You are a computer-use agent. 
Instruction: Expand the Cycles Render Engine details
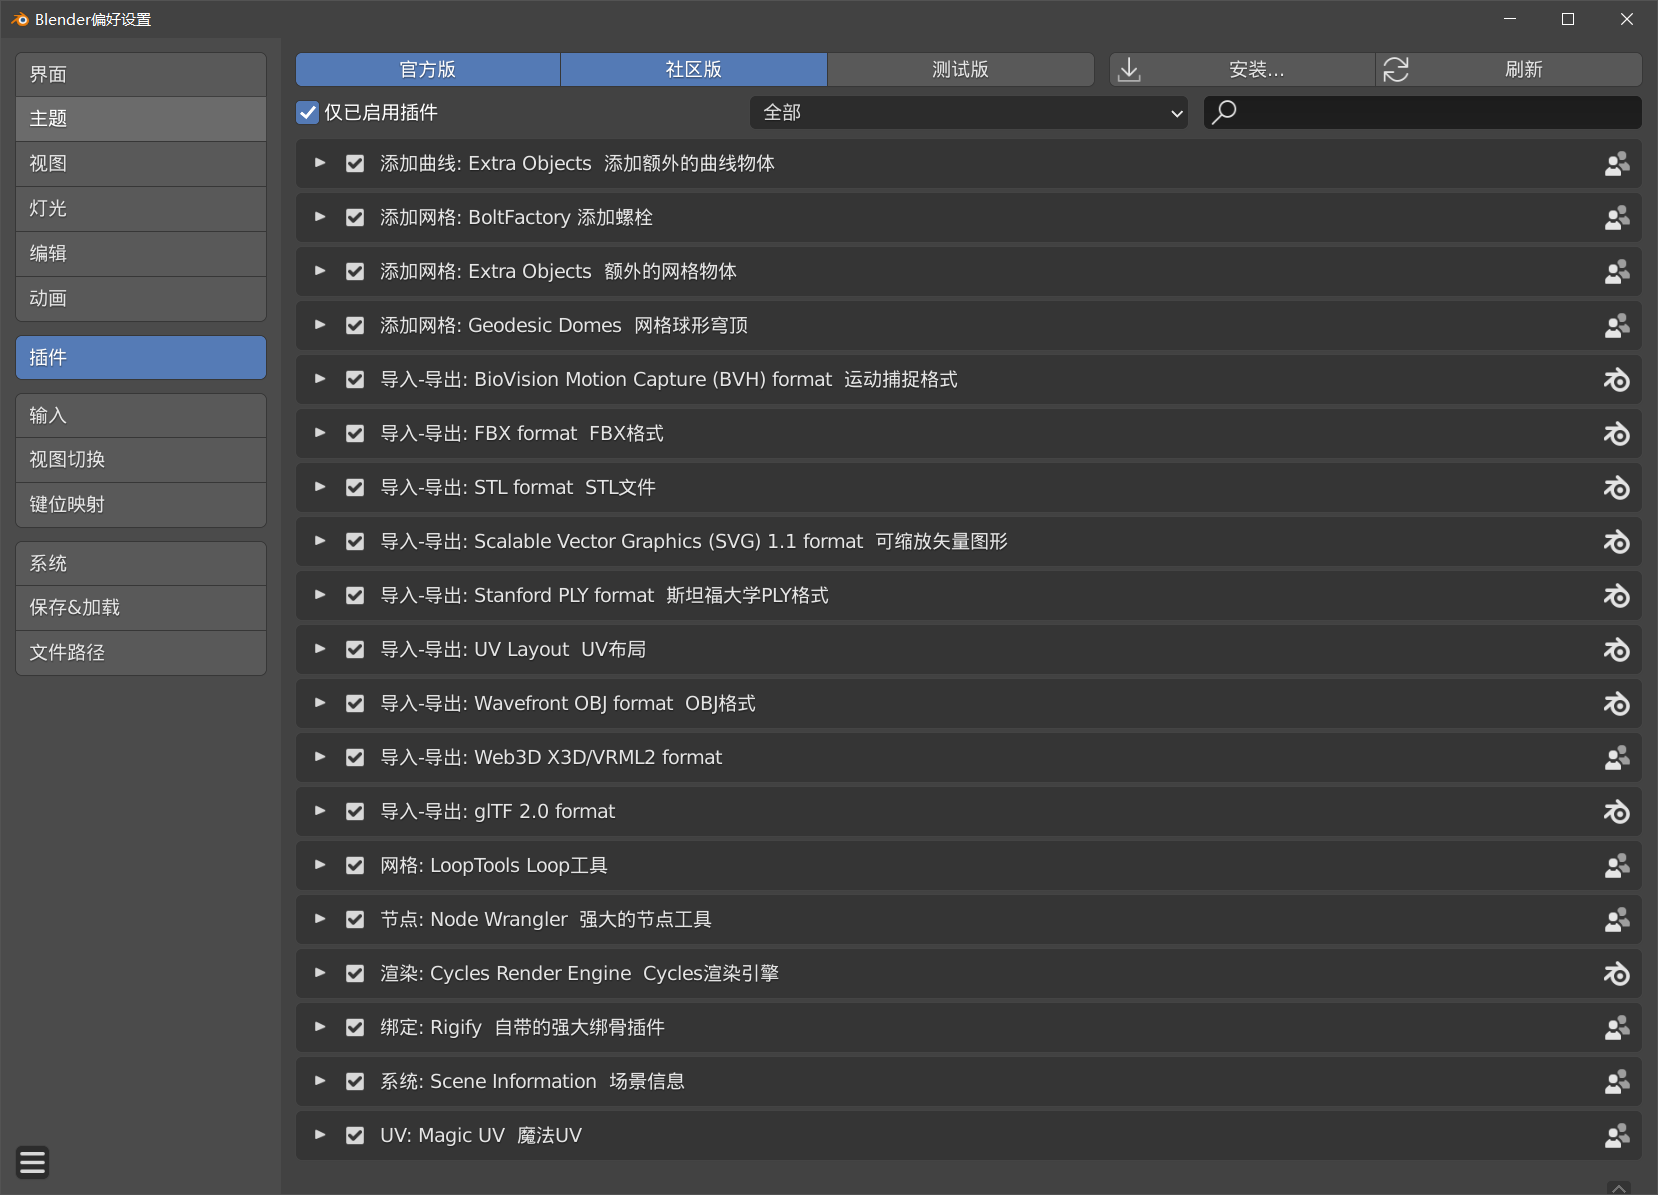point(320,973)
